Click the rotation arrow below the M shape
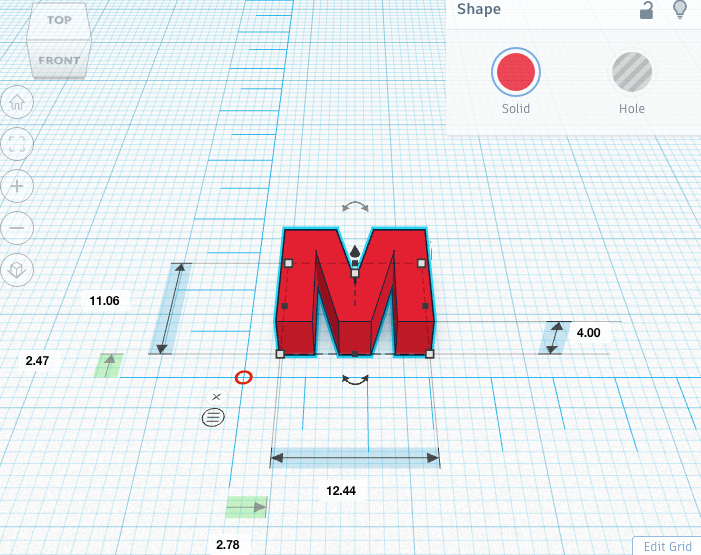 [x=355, y=379]
